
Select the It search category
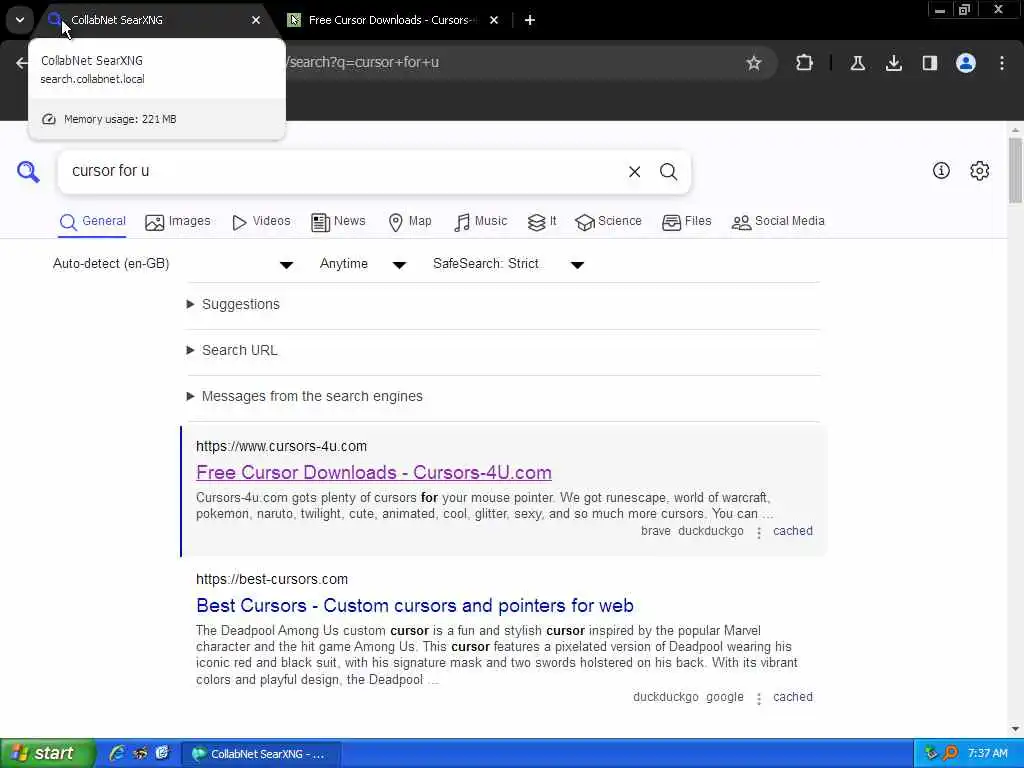point(542,221)
